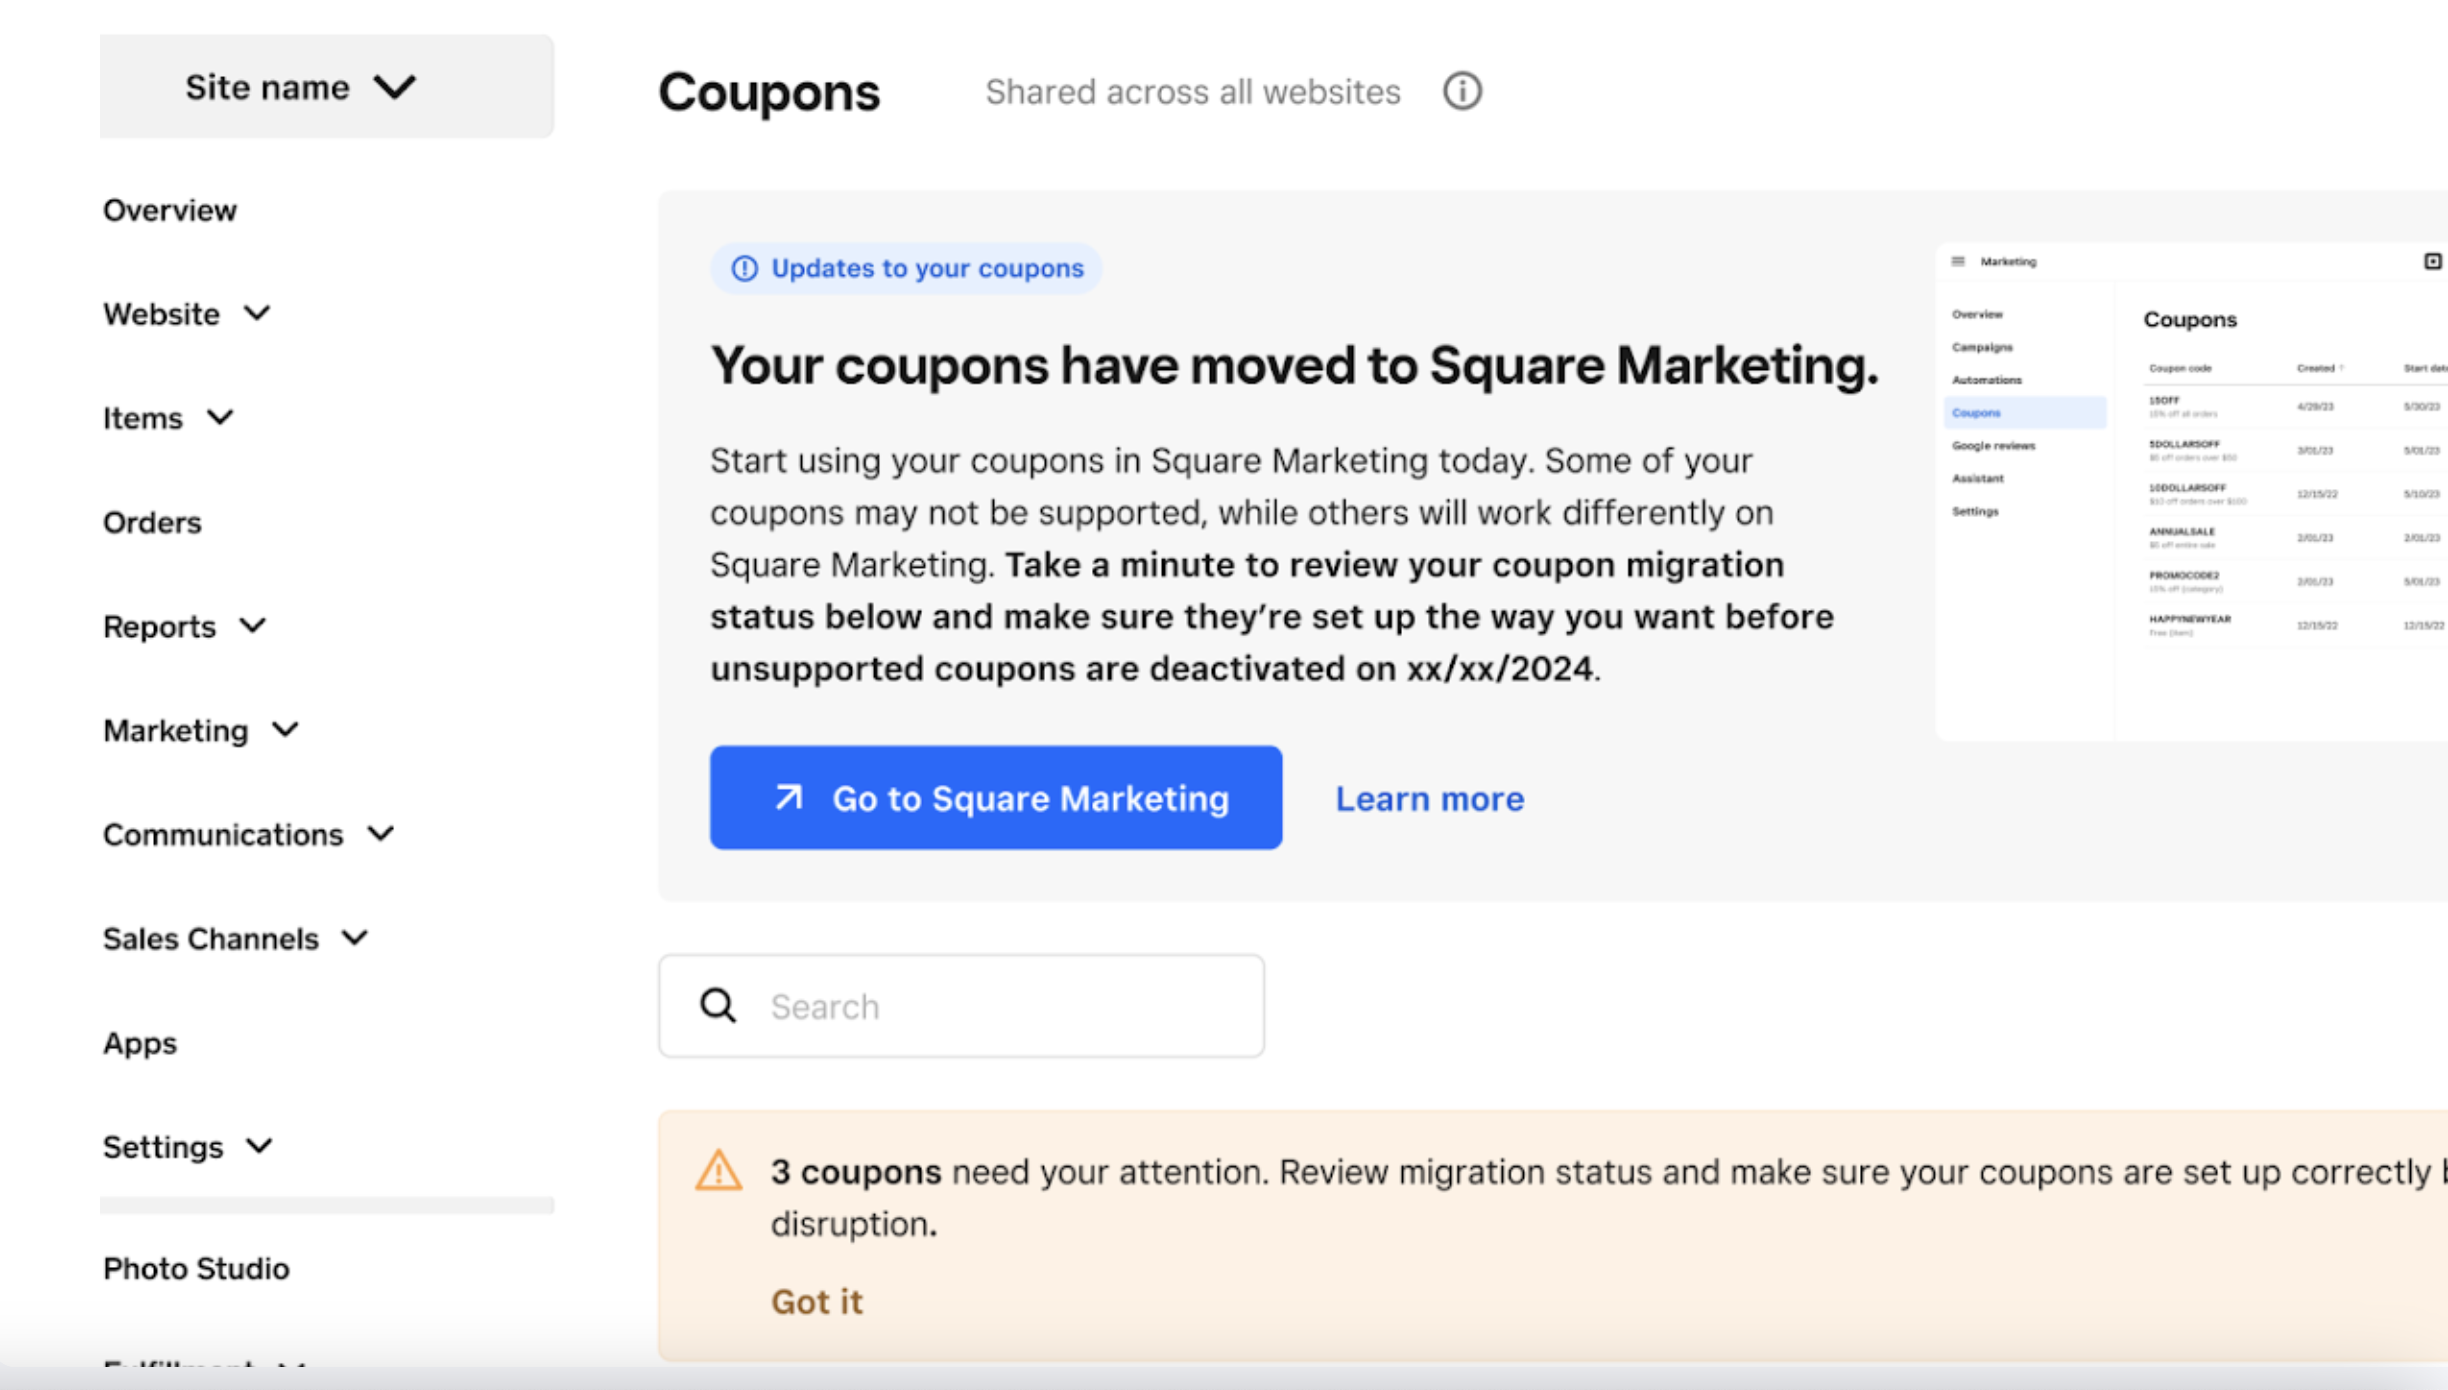Click the Learn more link

pos(1430,799)
